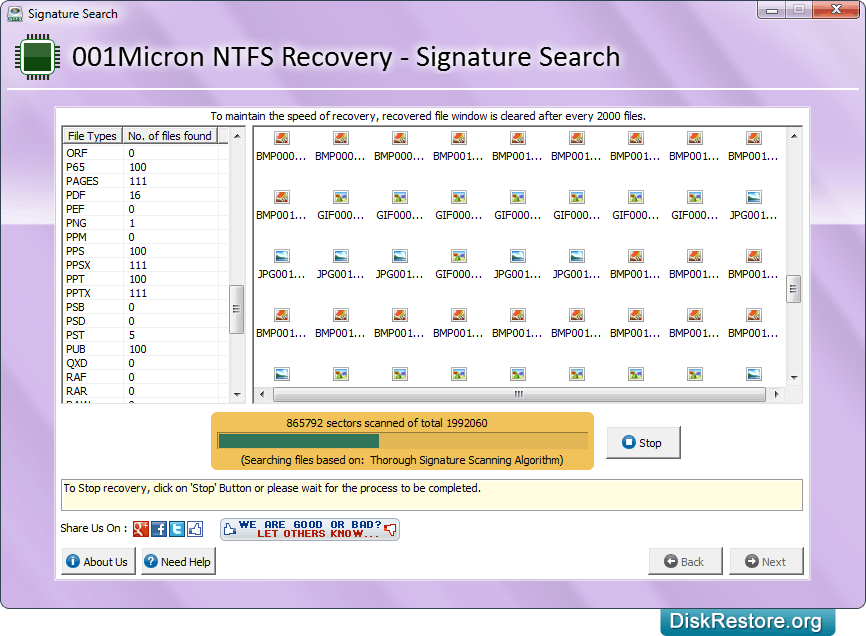
Task: Click the Stop button
Action: (x=643, y=443)
